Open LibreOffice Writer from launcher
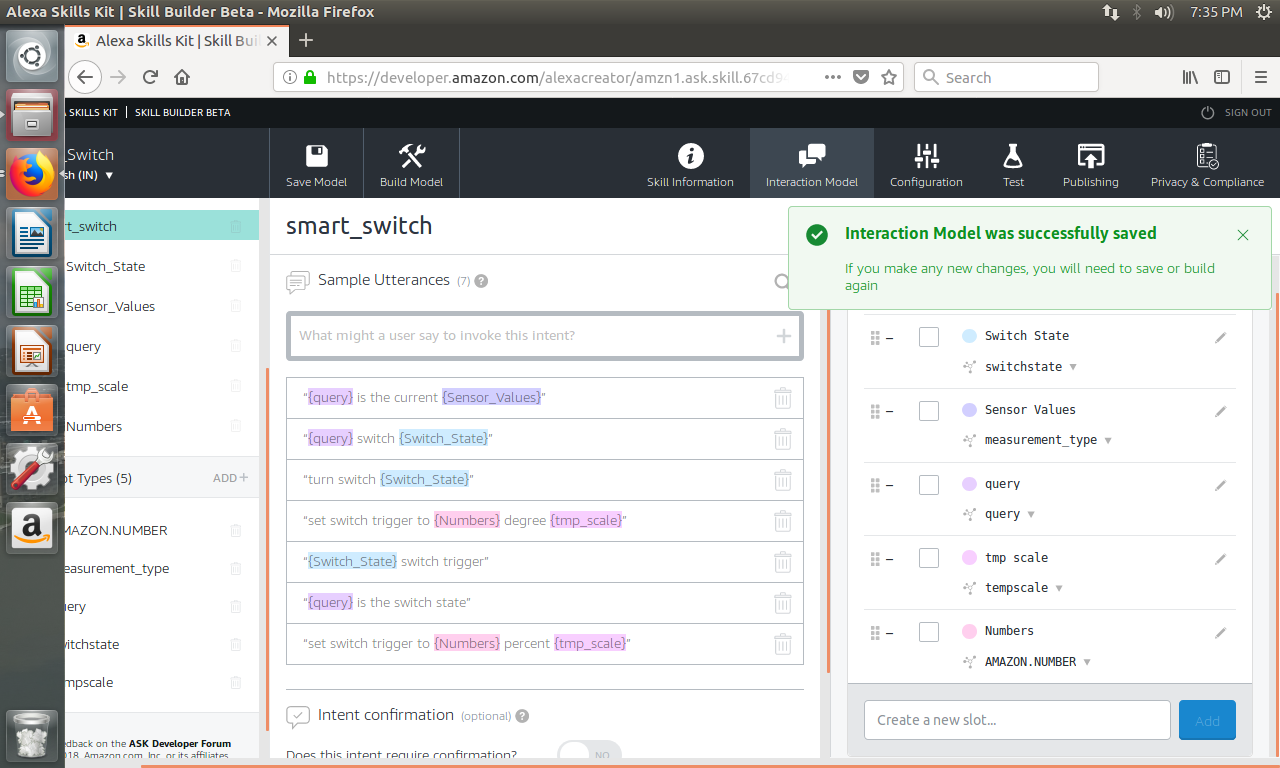Viewport: 1280px width, 768px height. (x=33, y=235)
